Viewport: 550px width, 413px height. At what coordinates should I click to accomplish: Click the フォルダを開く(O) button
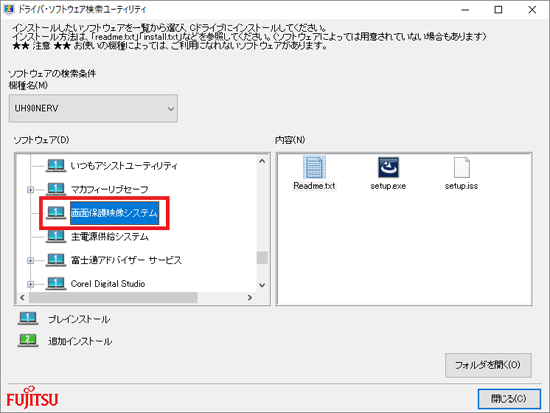[488, 365]
